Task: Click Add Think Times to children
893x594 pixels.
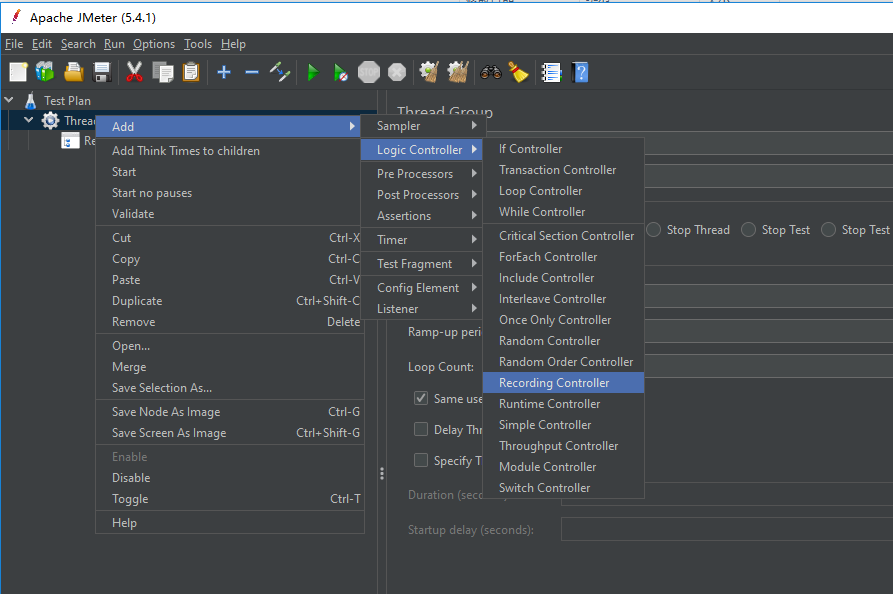Action: (x=230, y=150)
